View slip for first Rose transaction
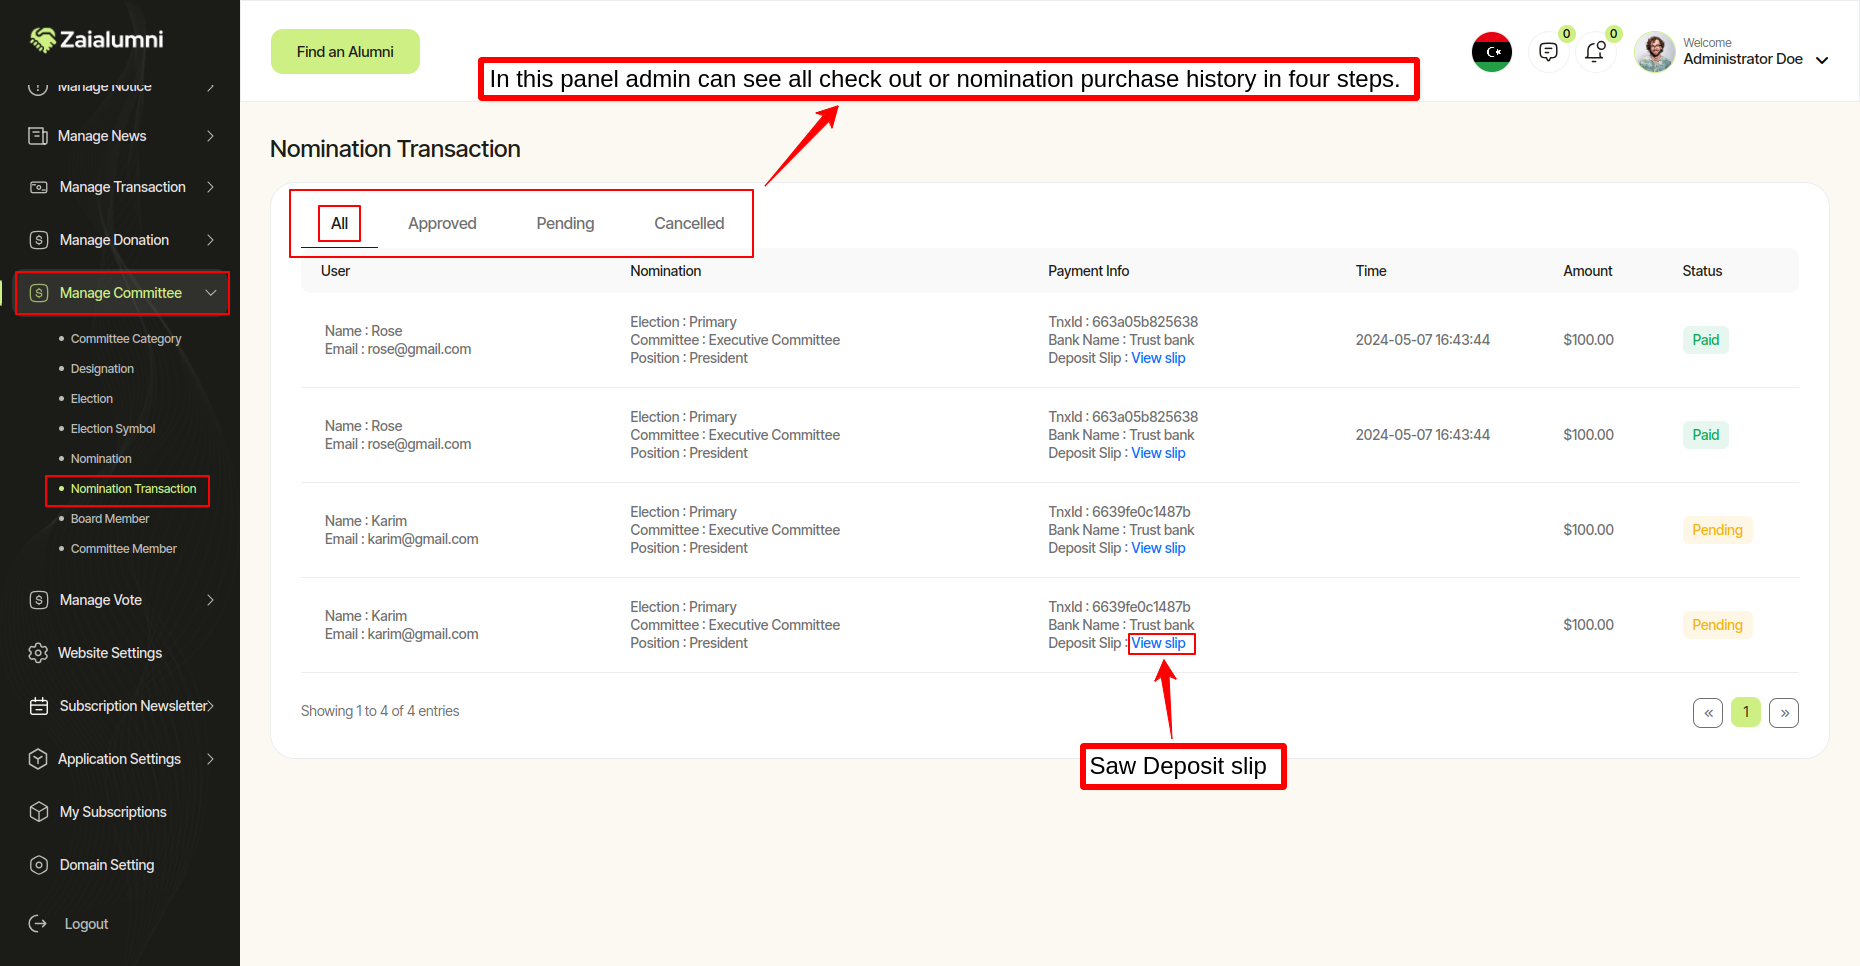Image resolution: width=1860 pixels, height=966 pixels. click(x=1158, y=358)
